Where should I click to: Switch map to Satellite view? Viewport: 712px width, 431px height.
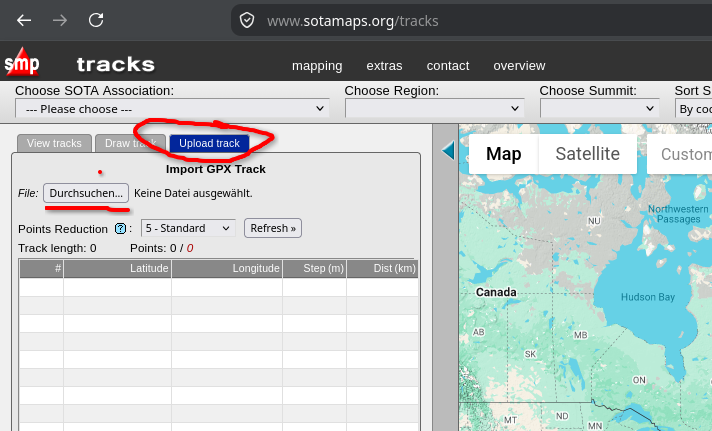(588, 154)
